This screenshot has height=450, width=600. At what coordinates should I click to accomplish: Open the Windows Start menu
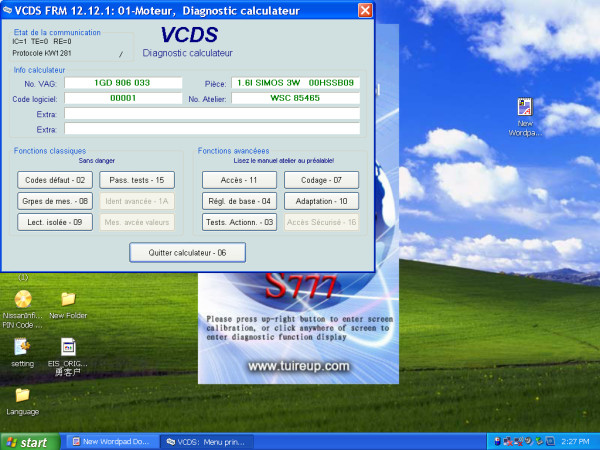pyautogui.click(x=30, y=442)
